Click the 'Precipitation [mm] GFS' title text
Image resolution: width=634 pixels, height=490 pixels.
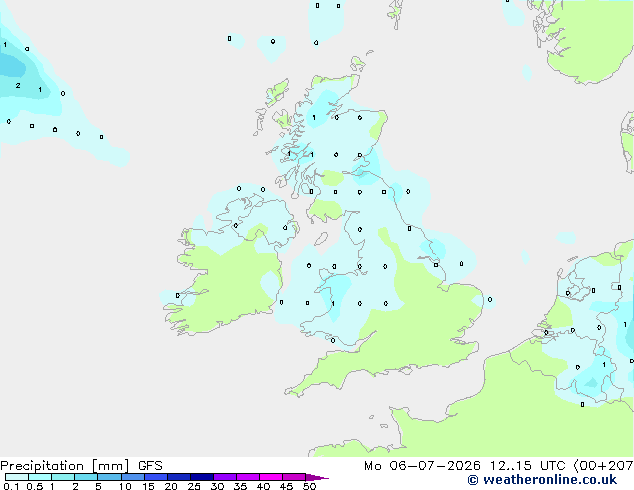point(81,466)
